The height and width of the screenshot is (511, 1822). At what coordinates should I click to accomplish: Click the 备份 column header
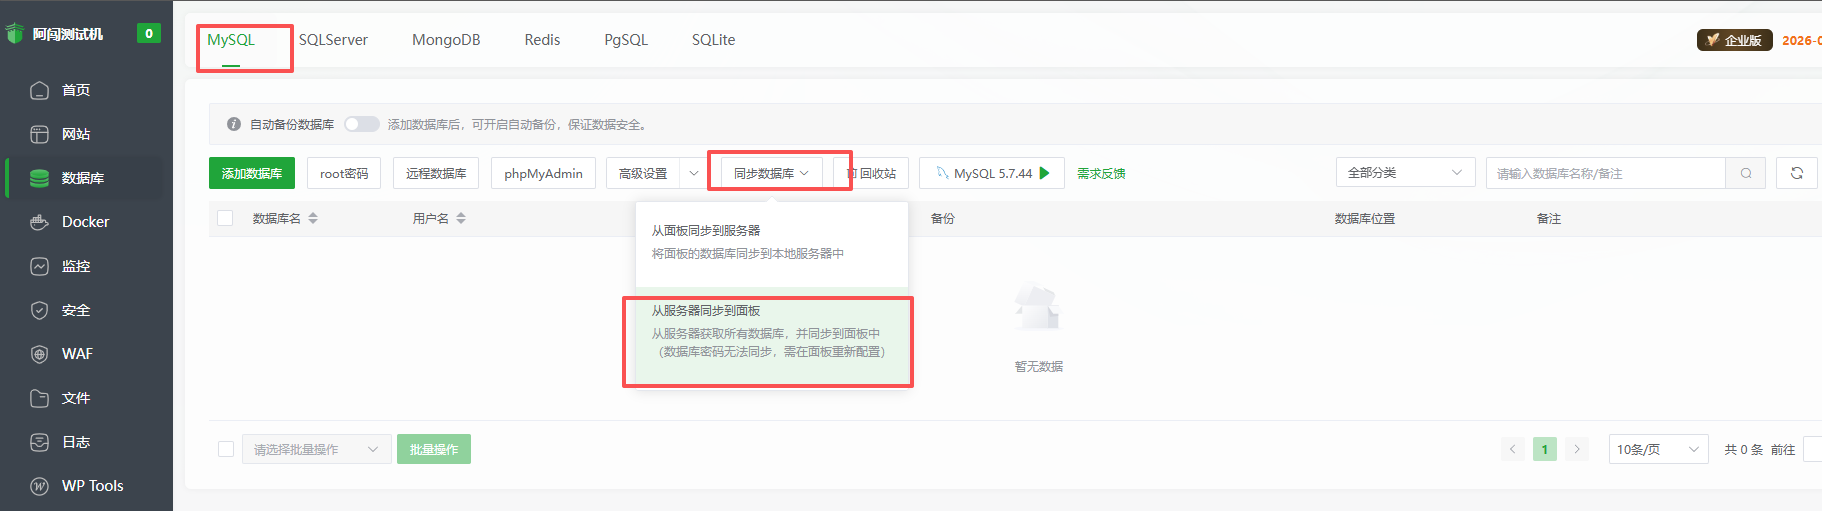(943, 218)
